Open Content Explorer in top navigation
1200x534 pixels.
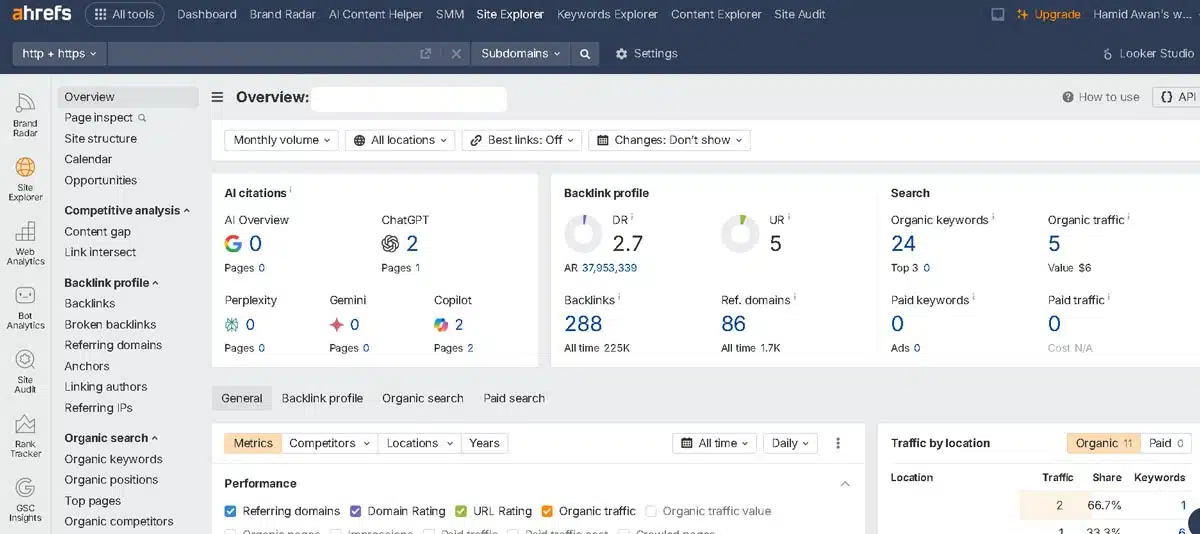point(716,14)
